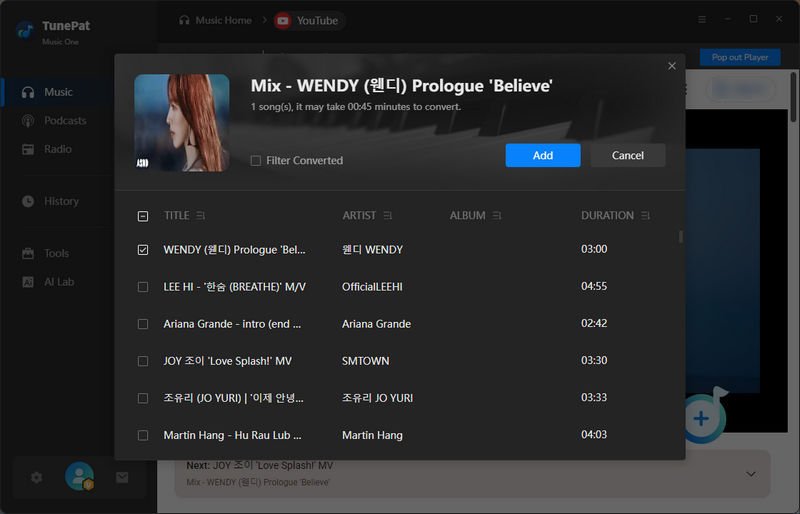The image size is (800, 514).
Task: Open the hamburger menu in title bar
Action: (x=702, y=19)
